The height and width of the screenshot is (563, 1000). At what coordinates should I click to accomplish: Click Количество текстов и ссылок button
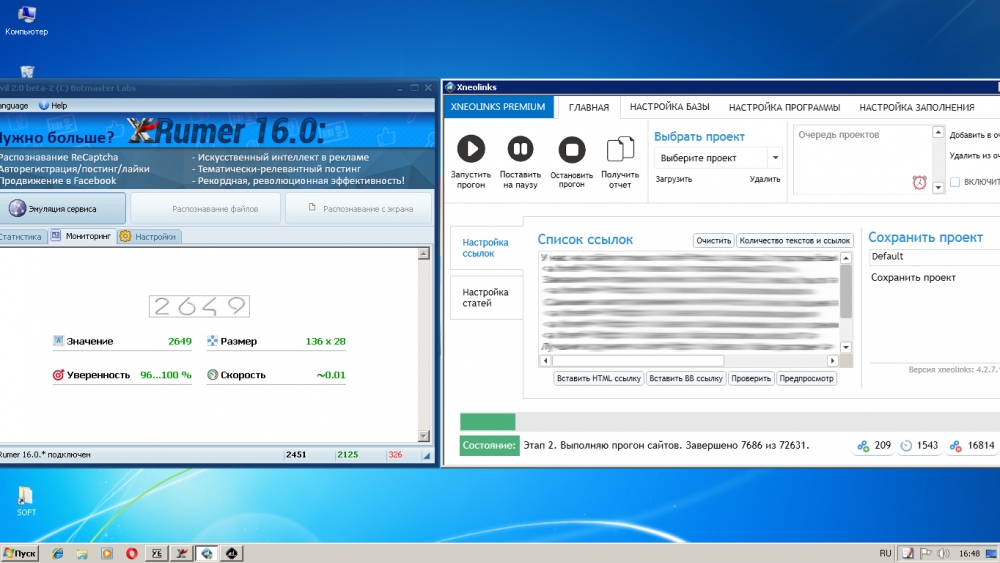[795, 240]
